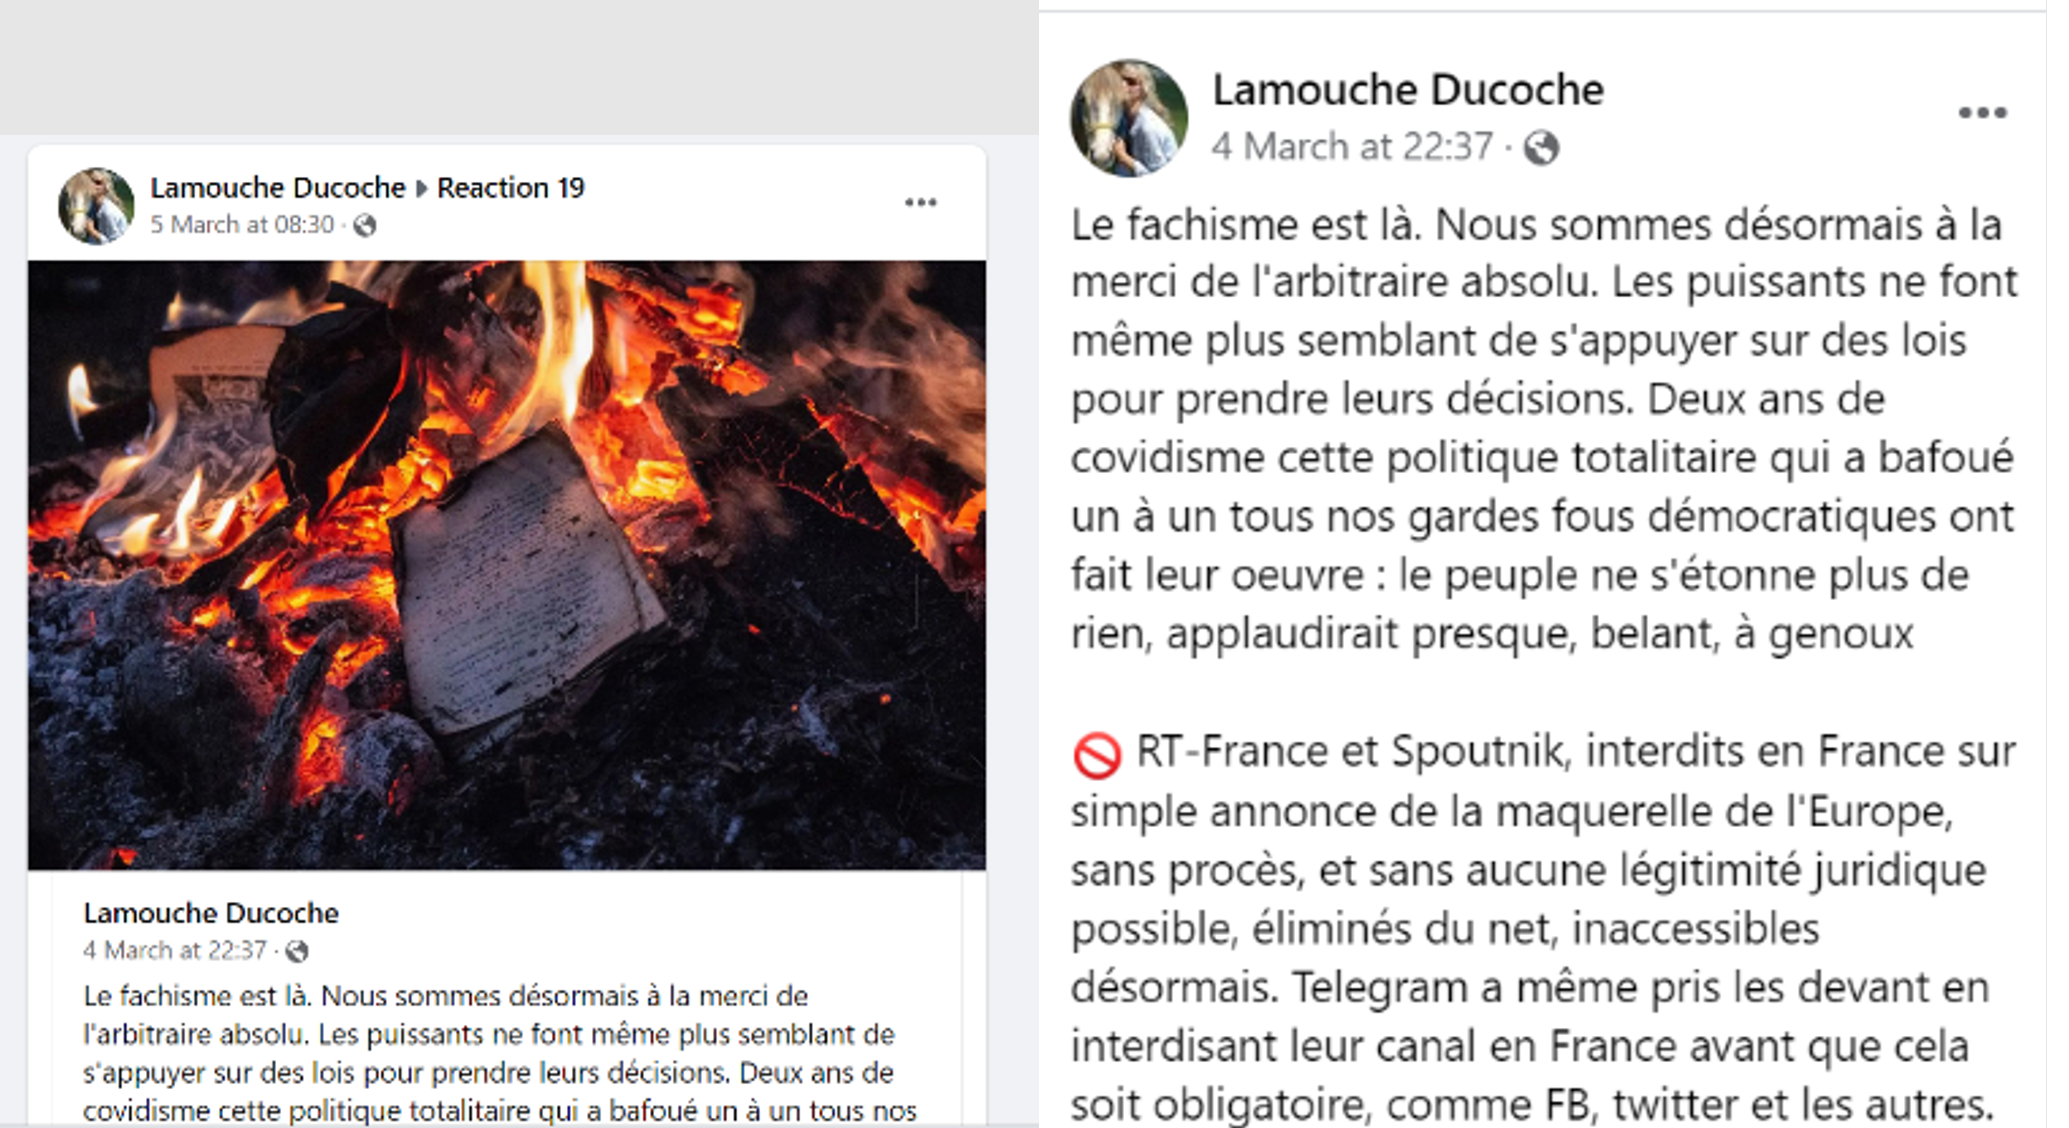The height and width of the screenshot is (1128, 2069).
Task: Click the large Lamouche Ducoche name on the right
Action: coord(1408,90)
